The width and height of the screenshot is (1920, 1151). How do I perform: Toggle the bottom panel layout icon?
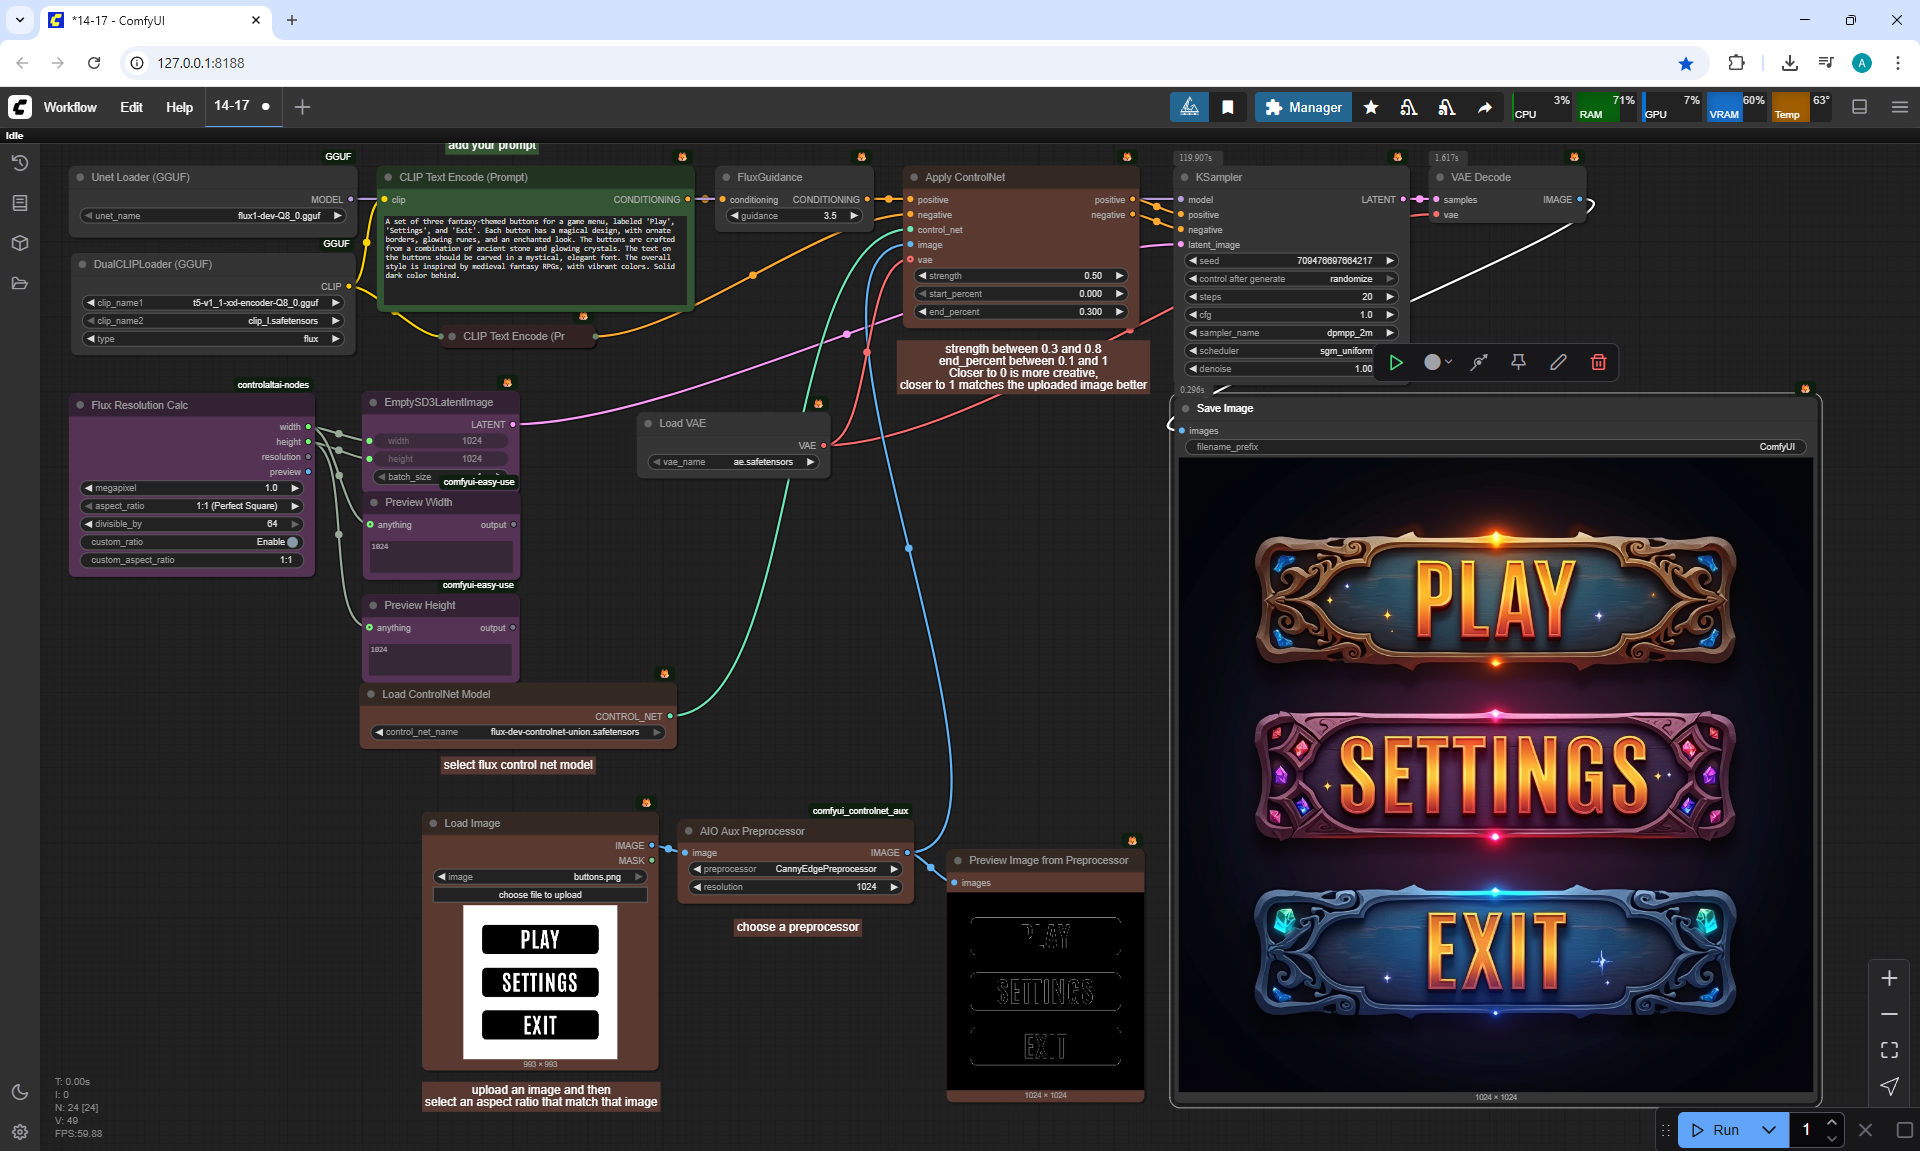point(1859,107)
